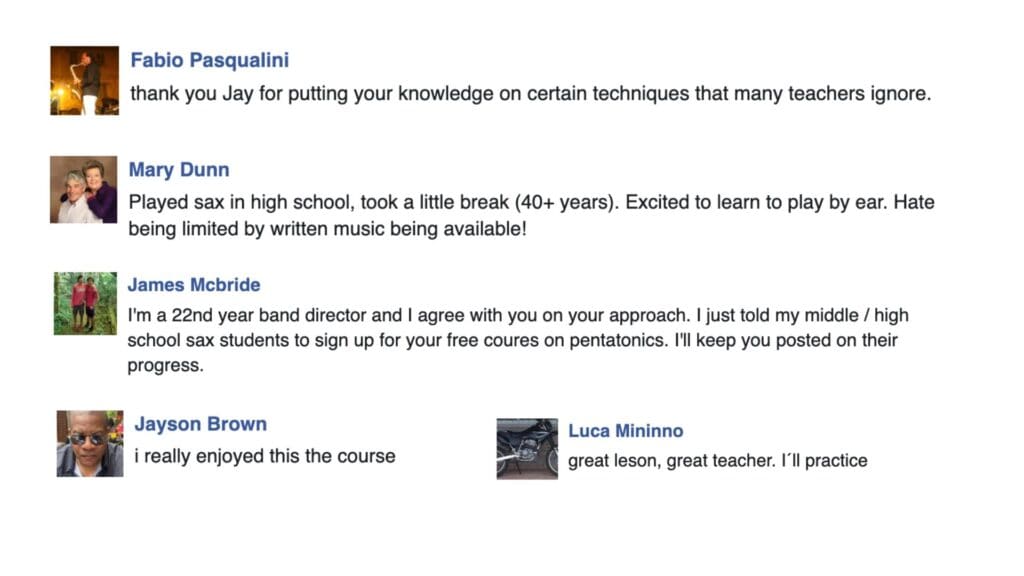1024x576 pixels.
Task: Click the word 'progress.' in James's comment
Action: [165, 366]
